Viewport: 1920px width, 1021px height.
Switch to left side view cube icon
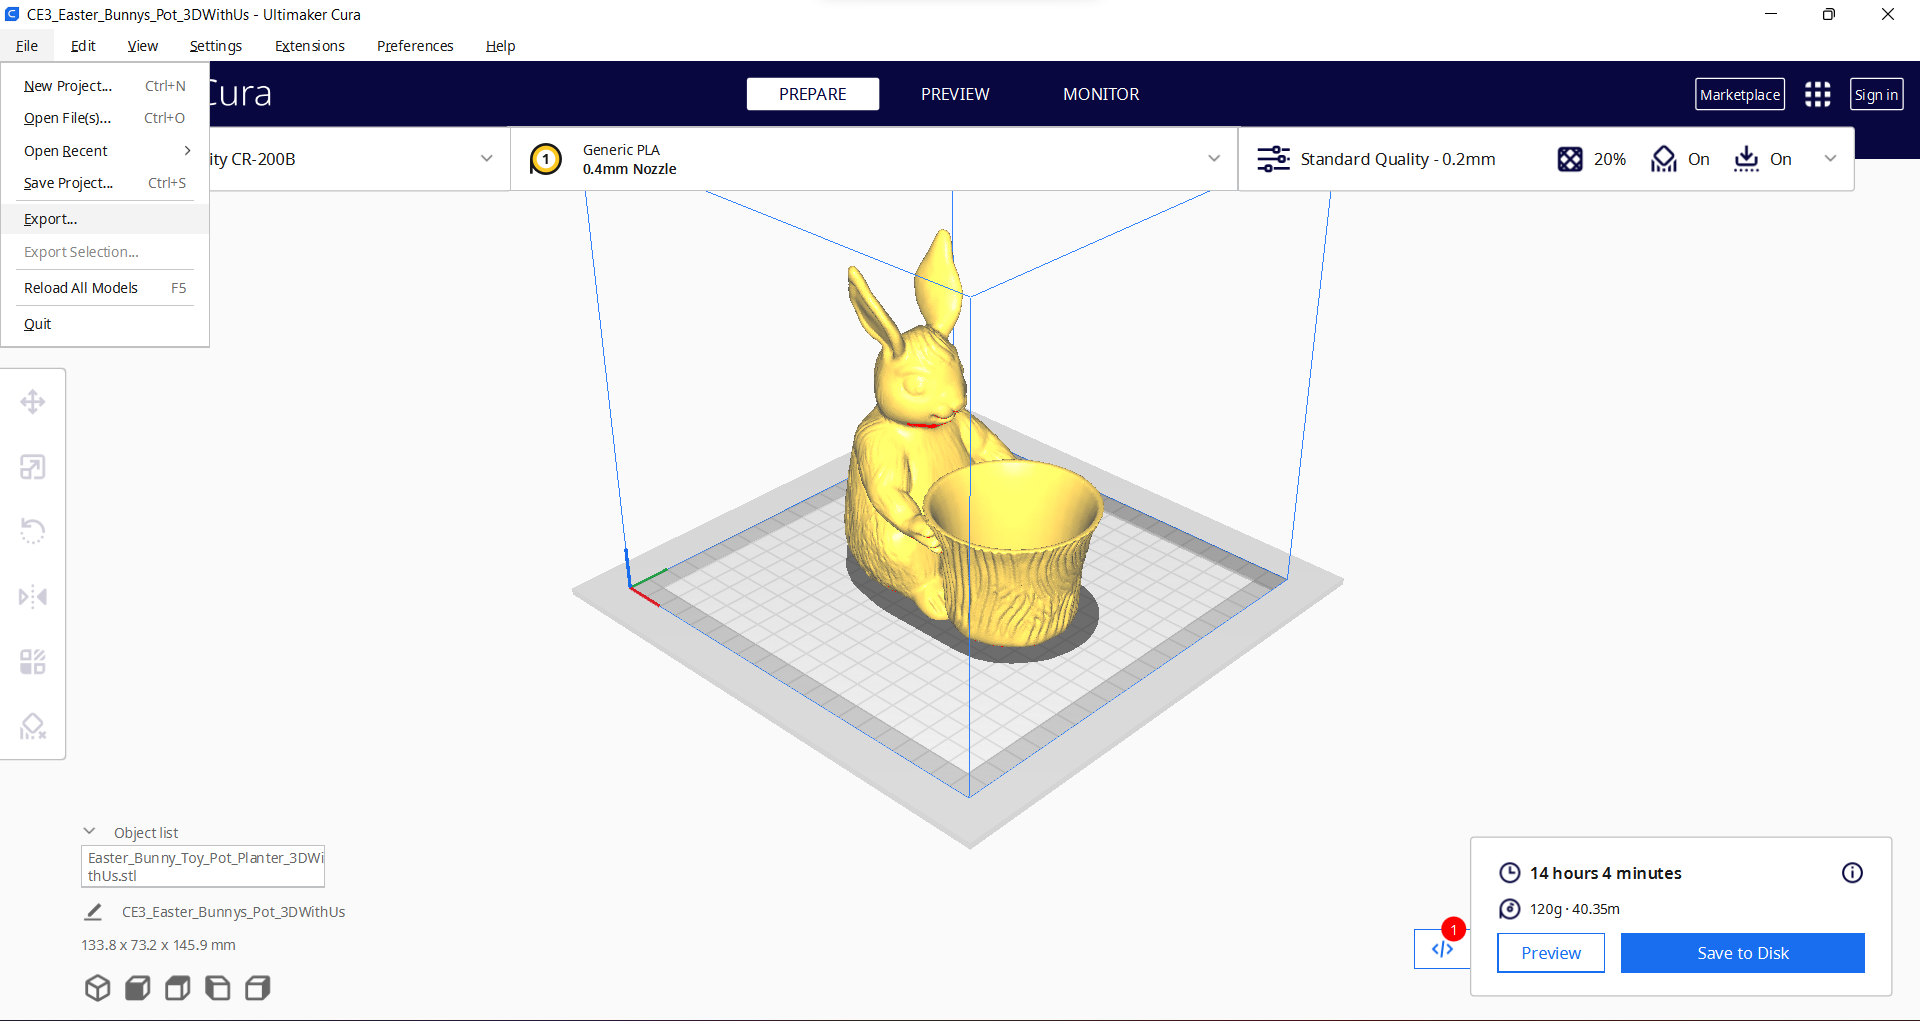tap(218, 988)
